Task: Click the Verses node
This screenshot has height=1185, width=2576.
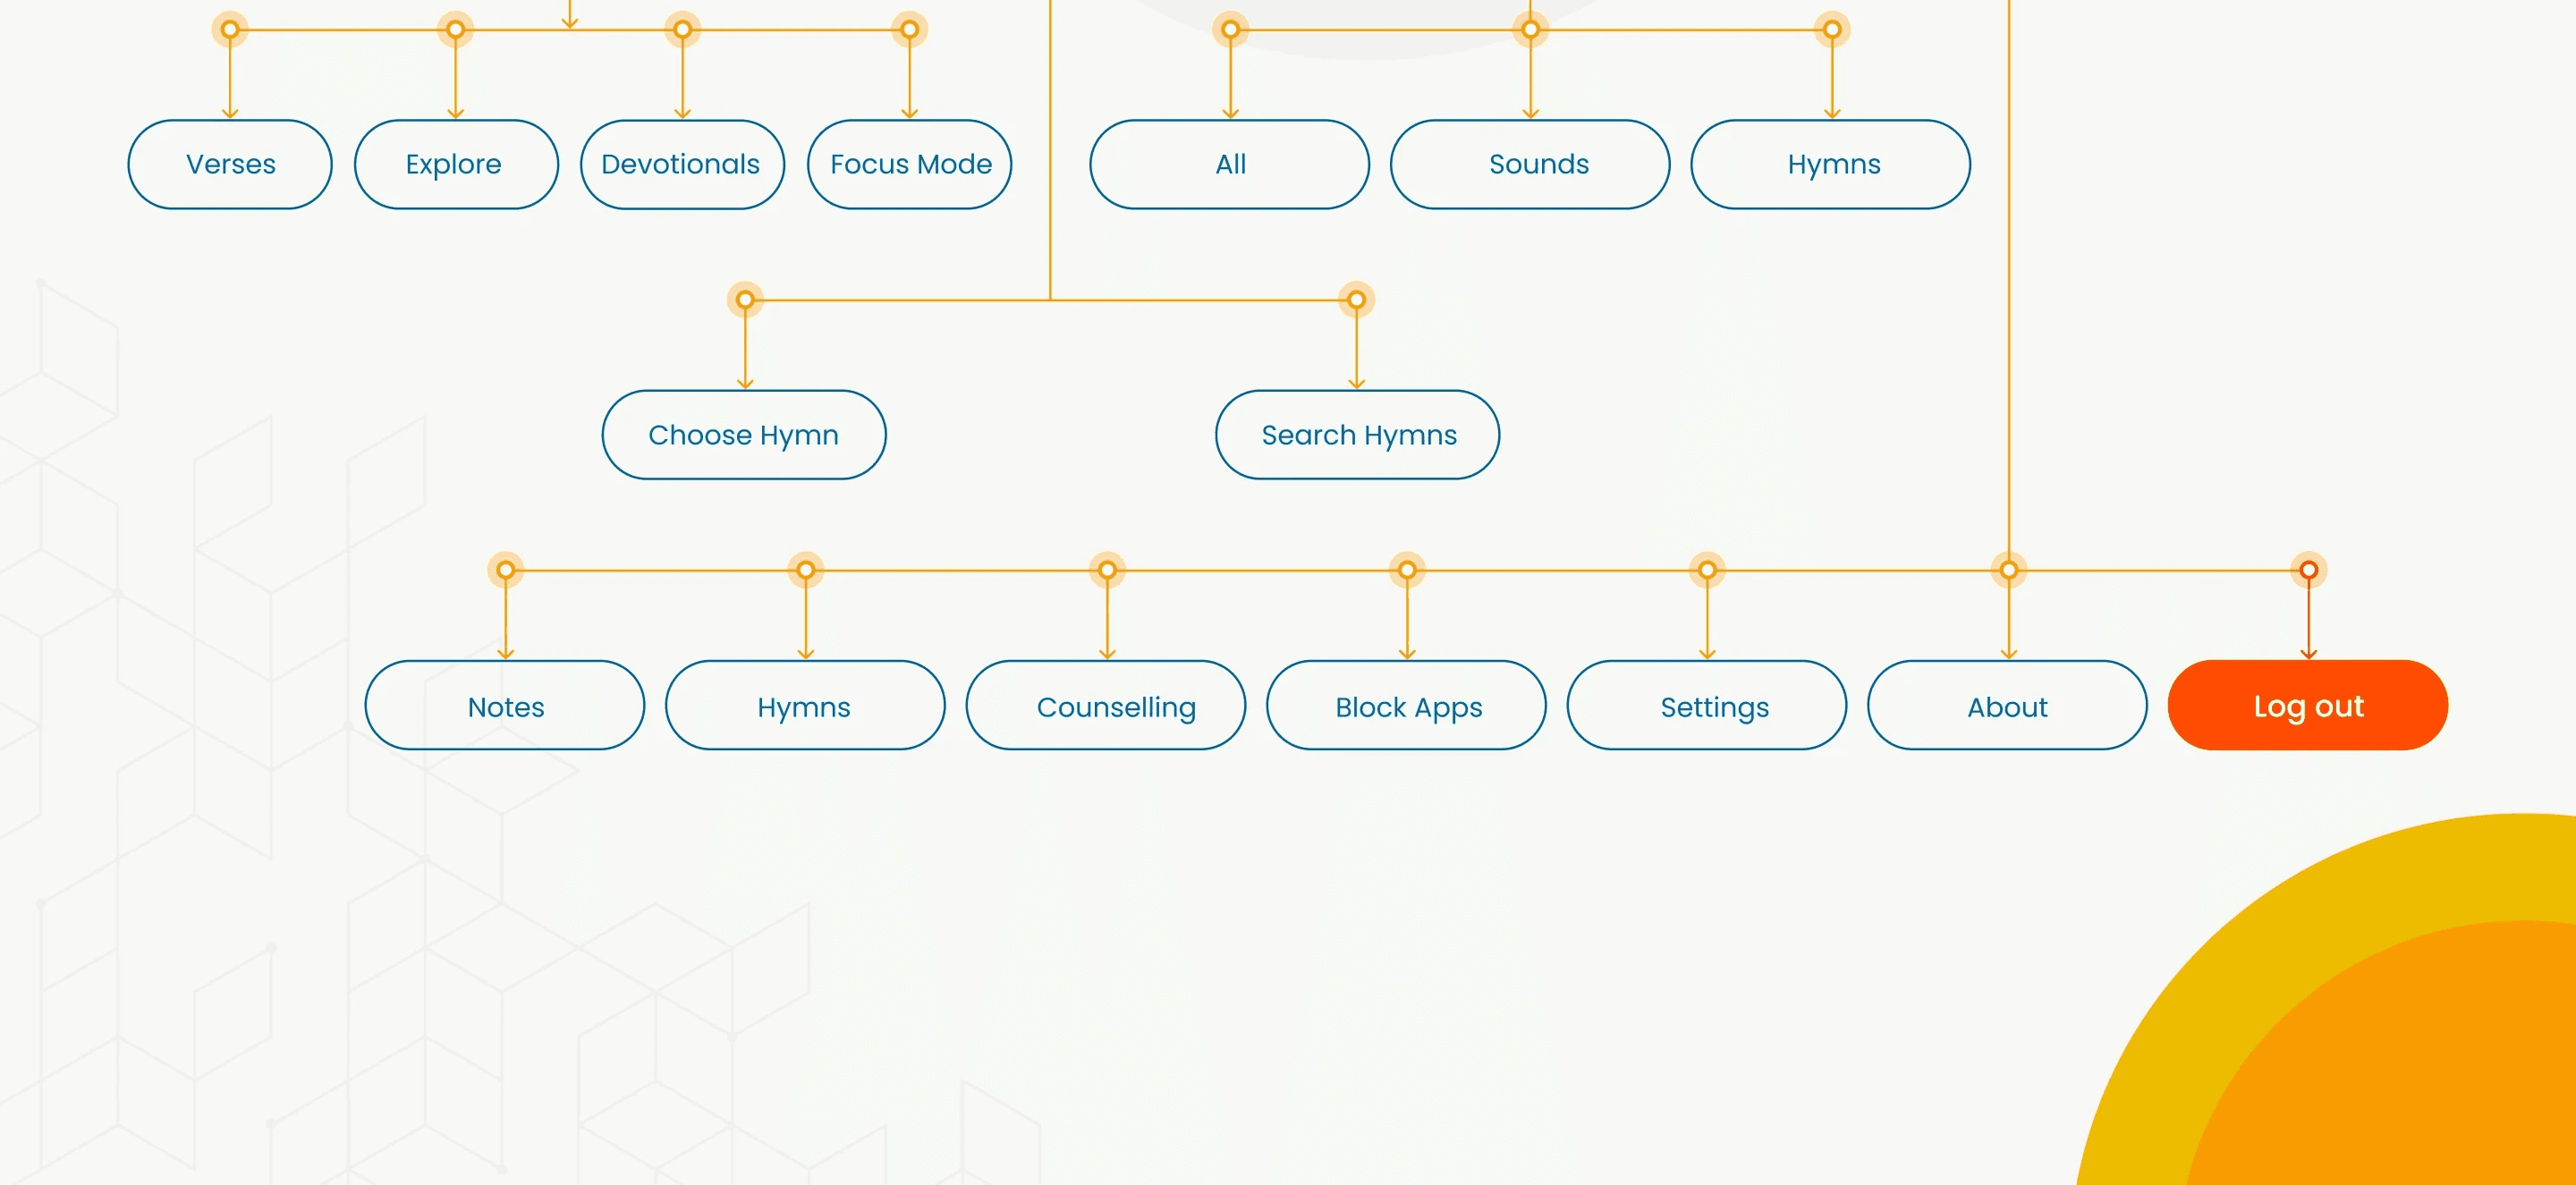Action: coord(230,164)
